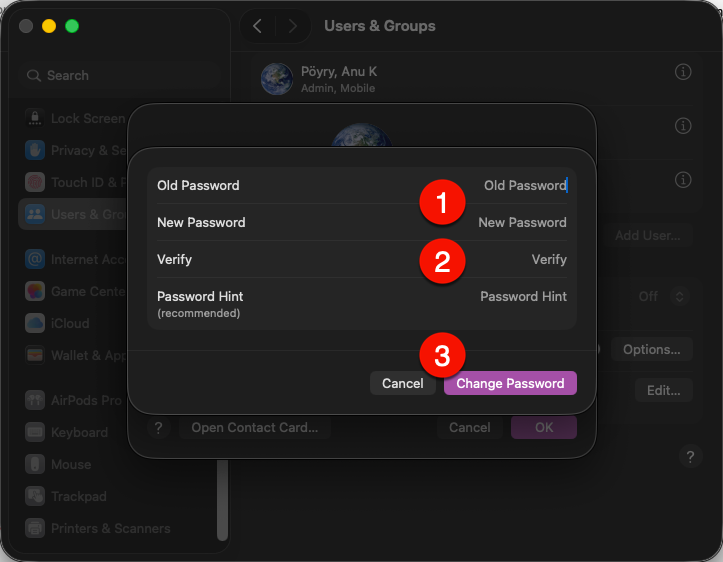Go back with the left chevron
This screenshot has width=723, height=562.
(258, 26)
